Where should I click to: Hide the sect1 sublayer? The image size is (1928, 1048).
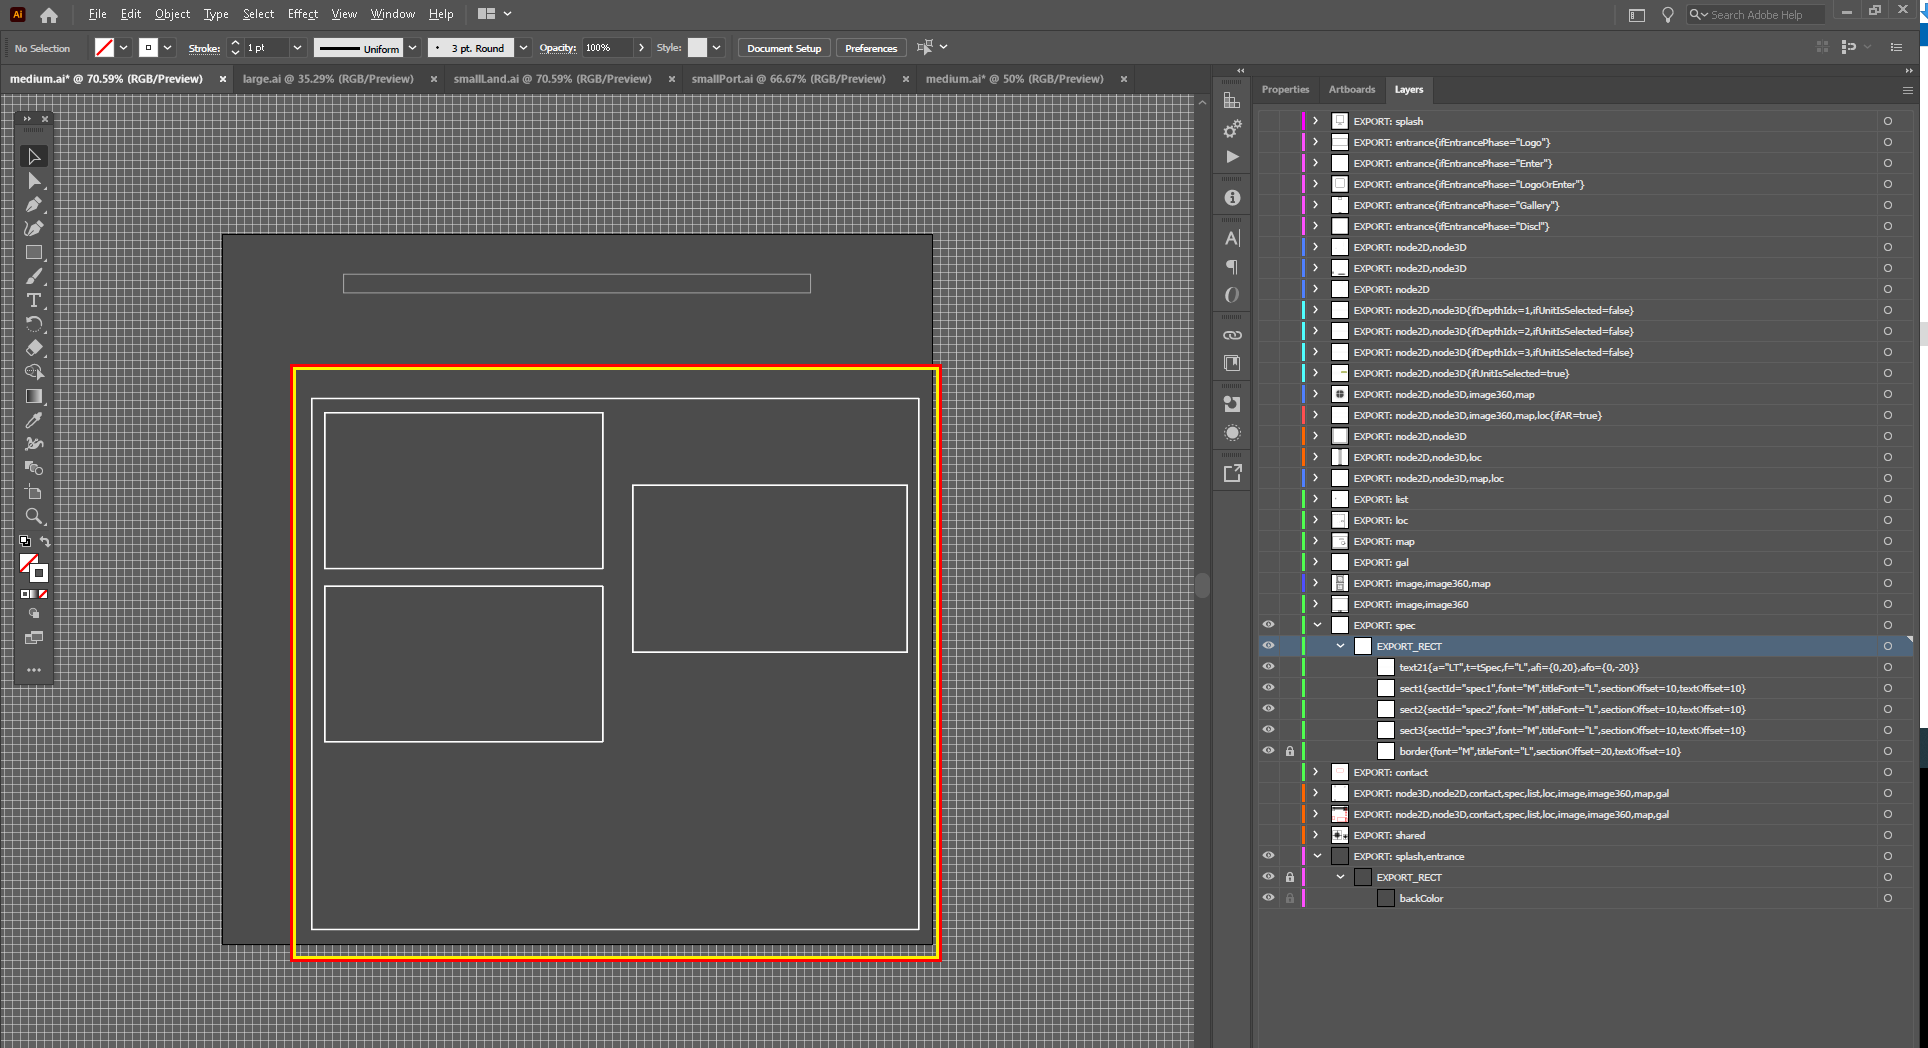(1268, 688)
